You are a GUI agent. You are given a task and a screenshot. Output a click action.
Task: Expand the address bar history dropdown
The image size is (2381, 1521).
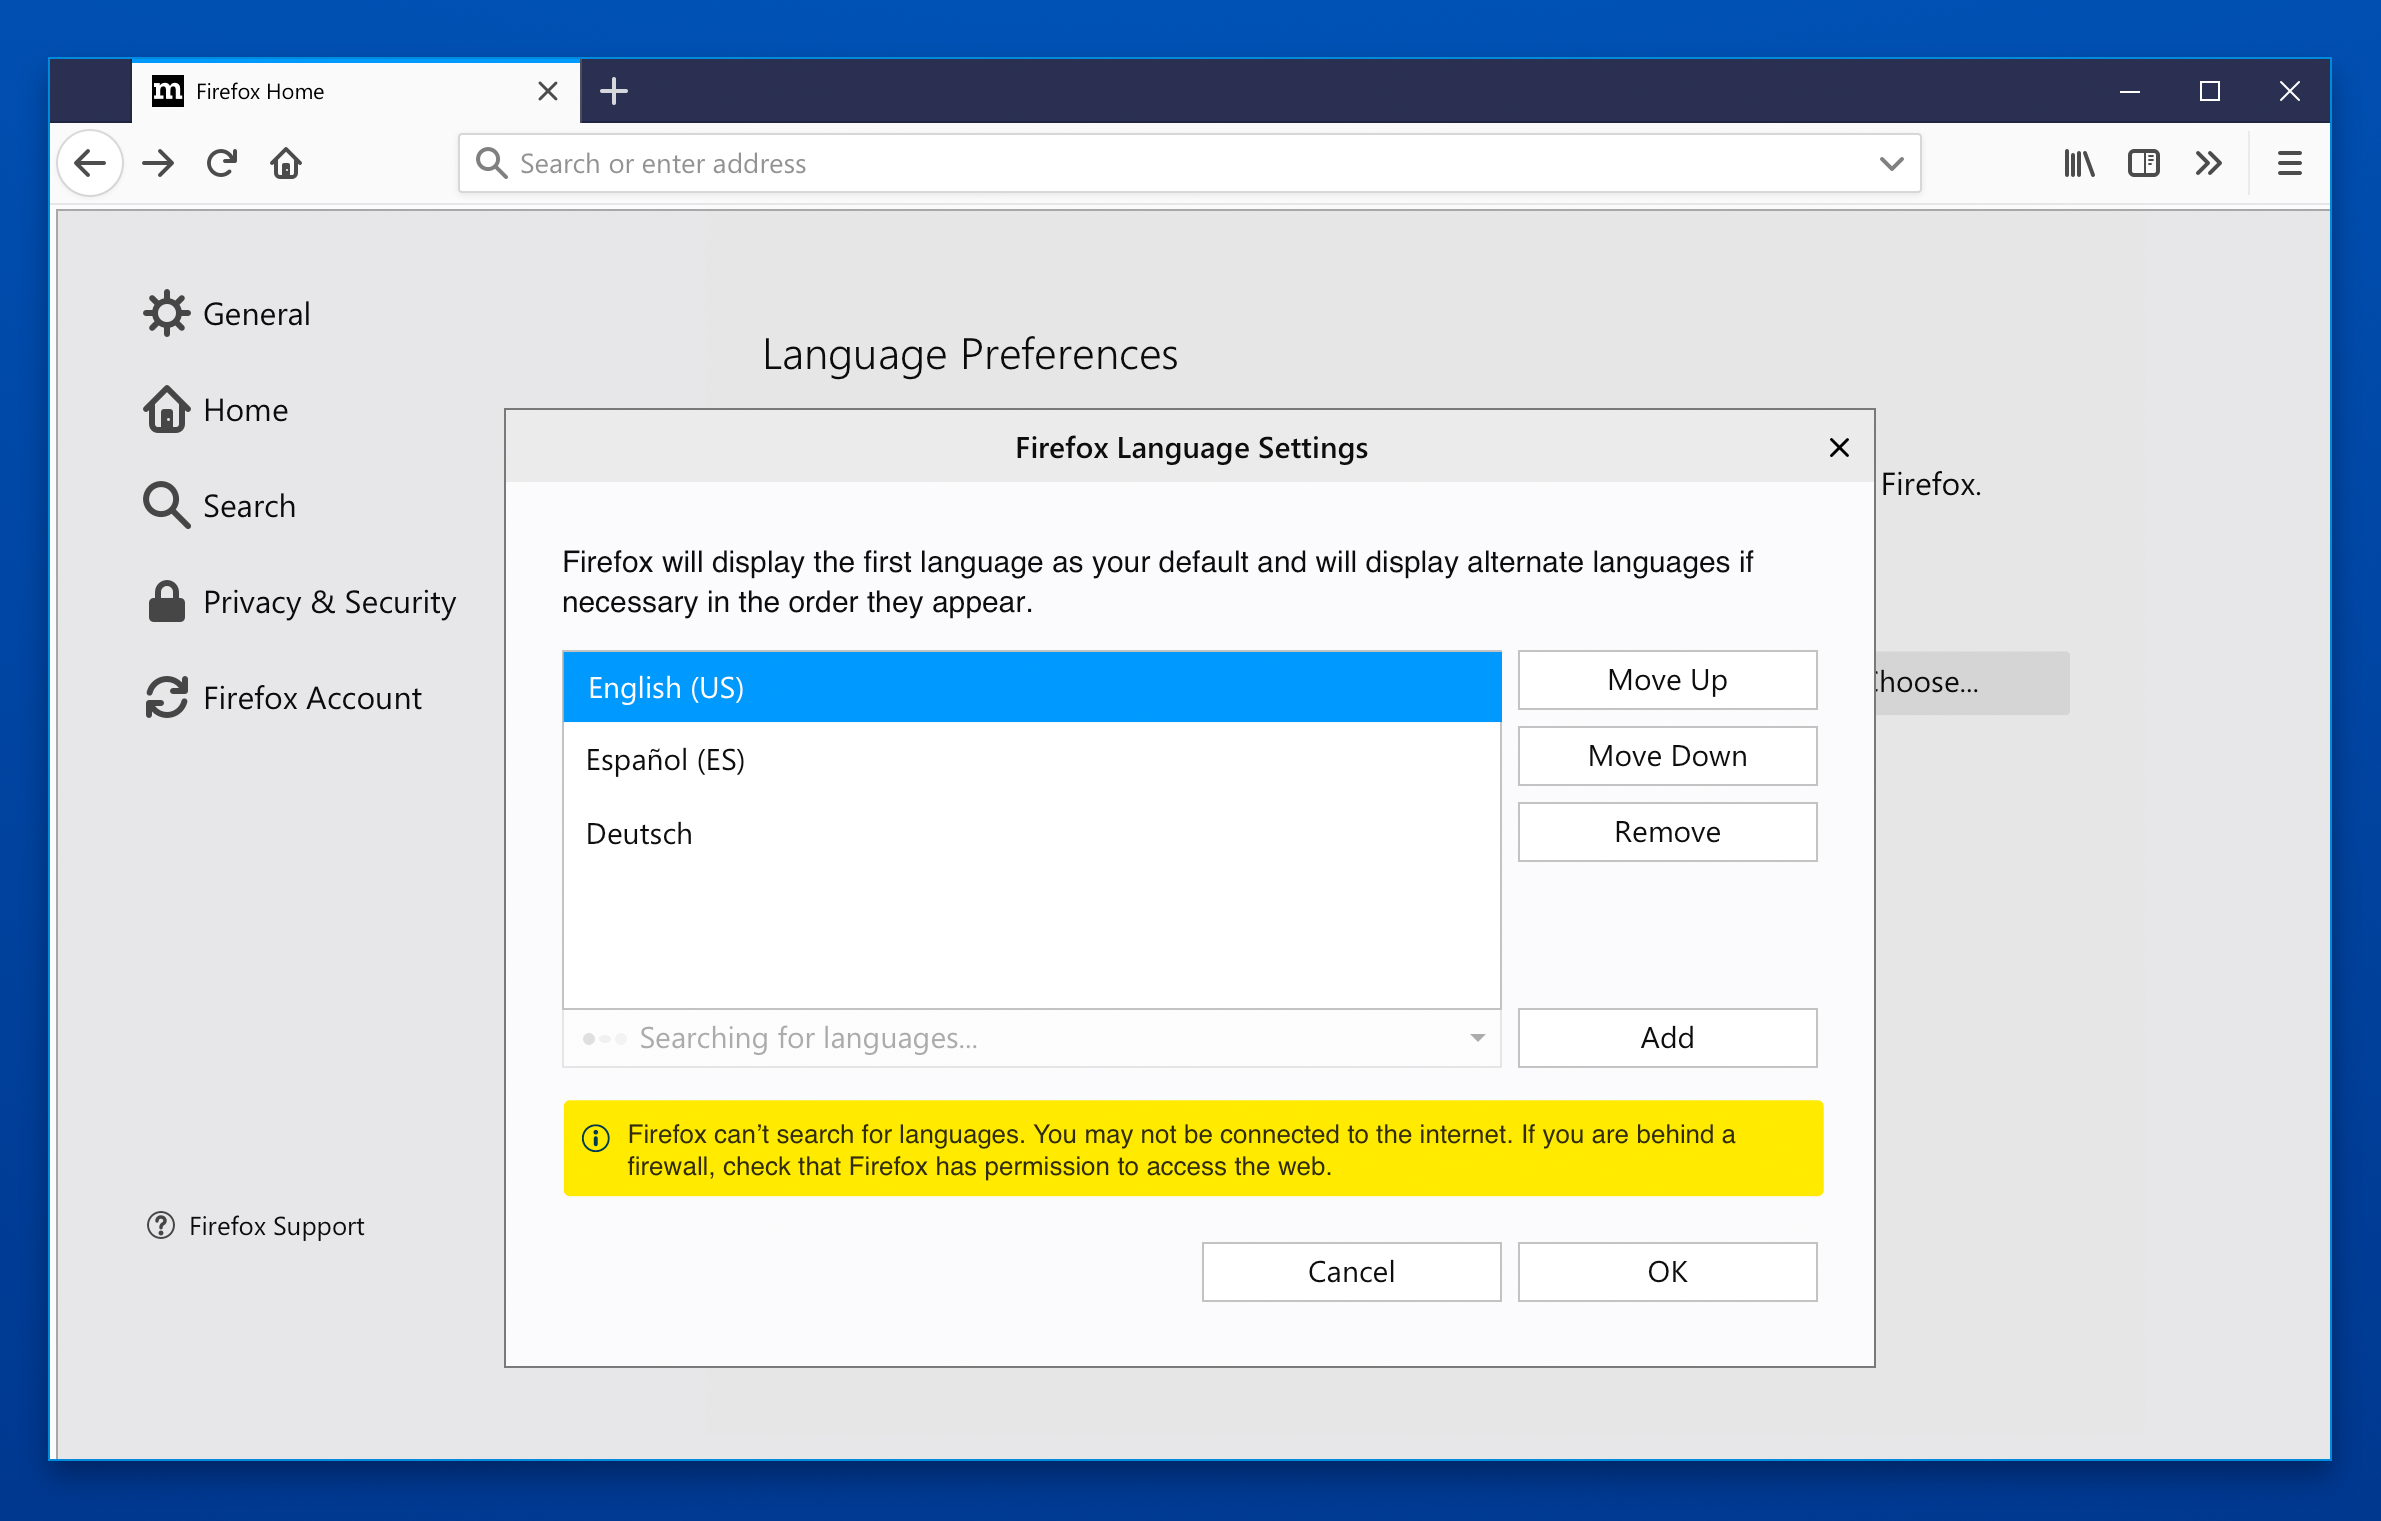(x=1891, y=163)
